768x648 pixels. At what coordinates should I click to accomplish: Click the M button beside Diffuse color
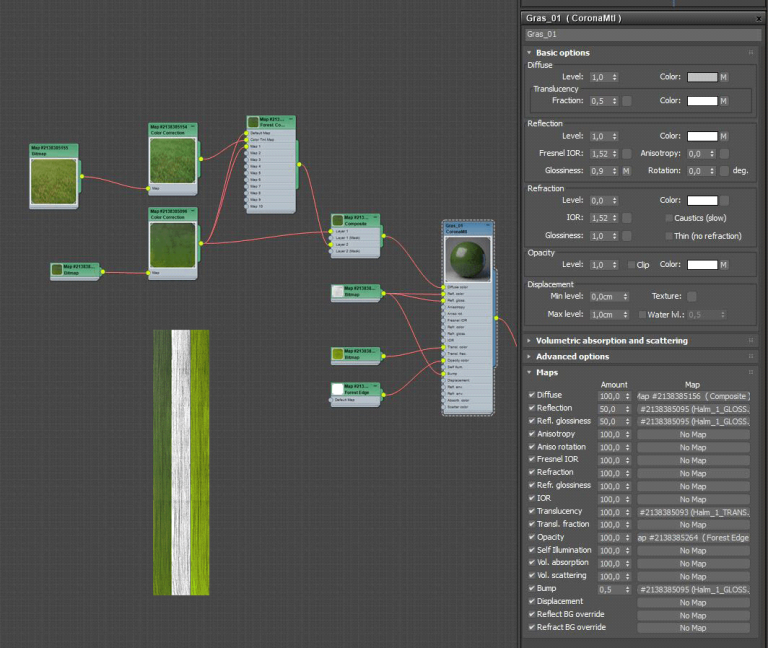(x=724, y=77)
